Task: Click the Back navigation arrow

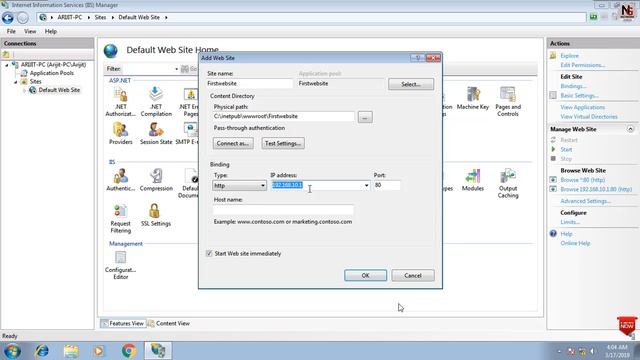Action: (8, 18)
